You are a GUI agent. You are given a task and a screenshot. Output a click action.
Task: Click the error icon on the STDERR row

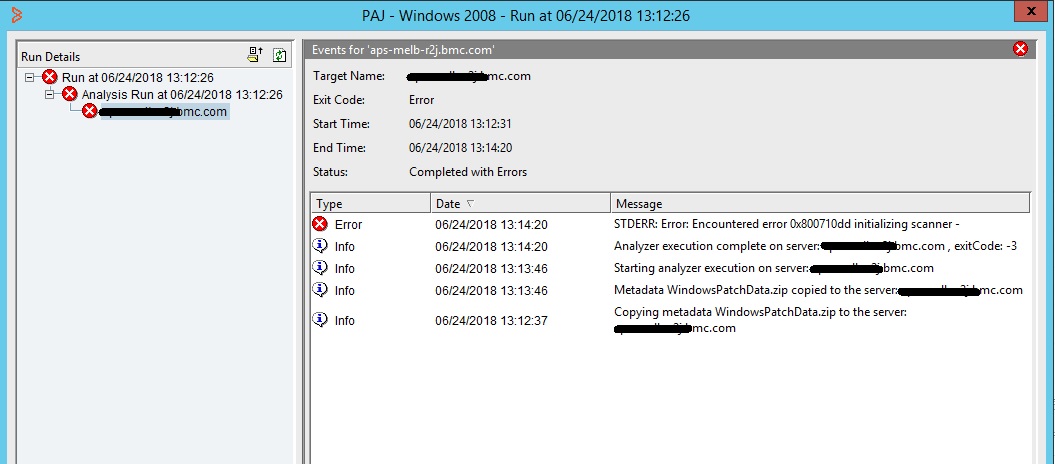pos(320,224)
